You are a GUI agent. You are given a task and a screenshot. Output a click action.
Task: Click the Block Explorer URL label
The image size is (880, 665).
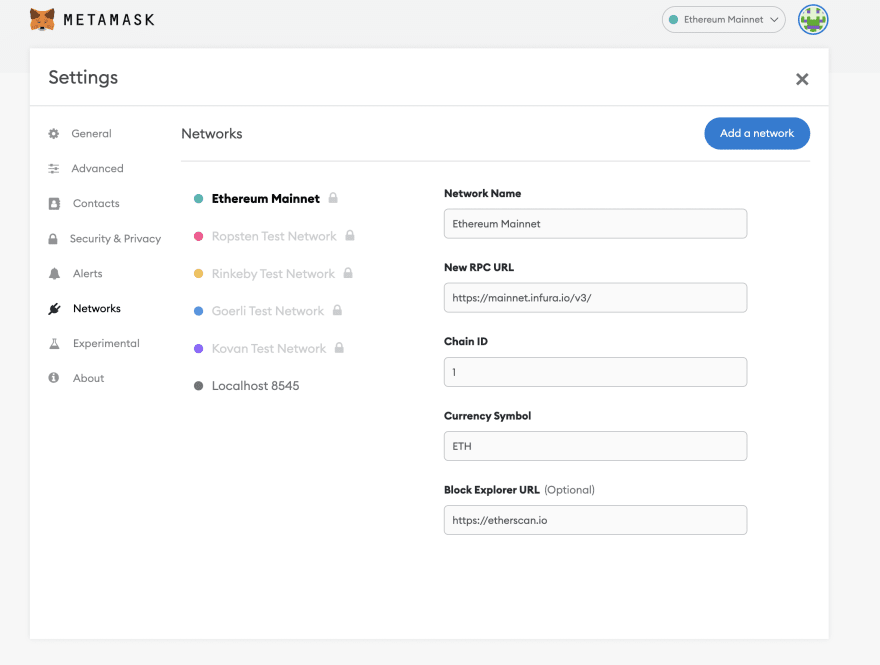[x=492, y=490]
